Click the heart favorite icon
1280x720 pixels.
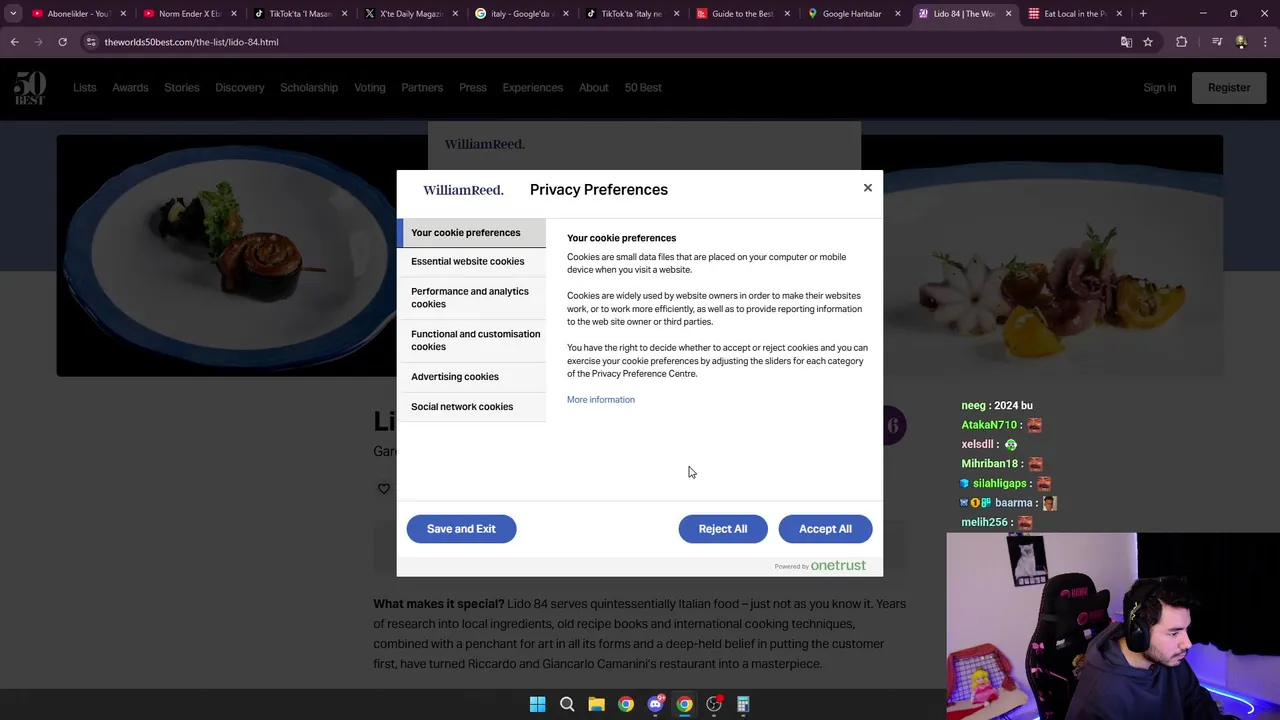(x=384, y=489)
